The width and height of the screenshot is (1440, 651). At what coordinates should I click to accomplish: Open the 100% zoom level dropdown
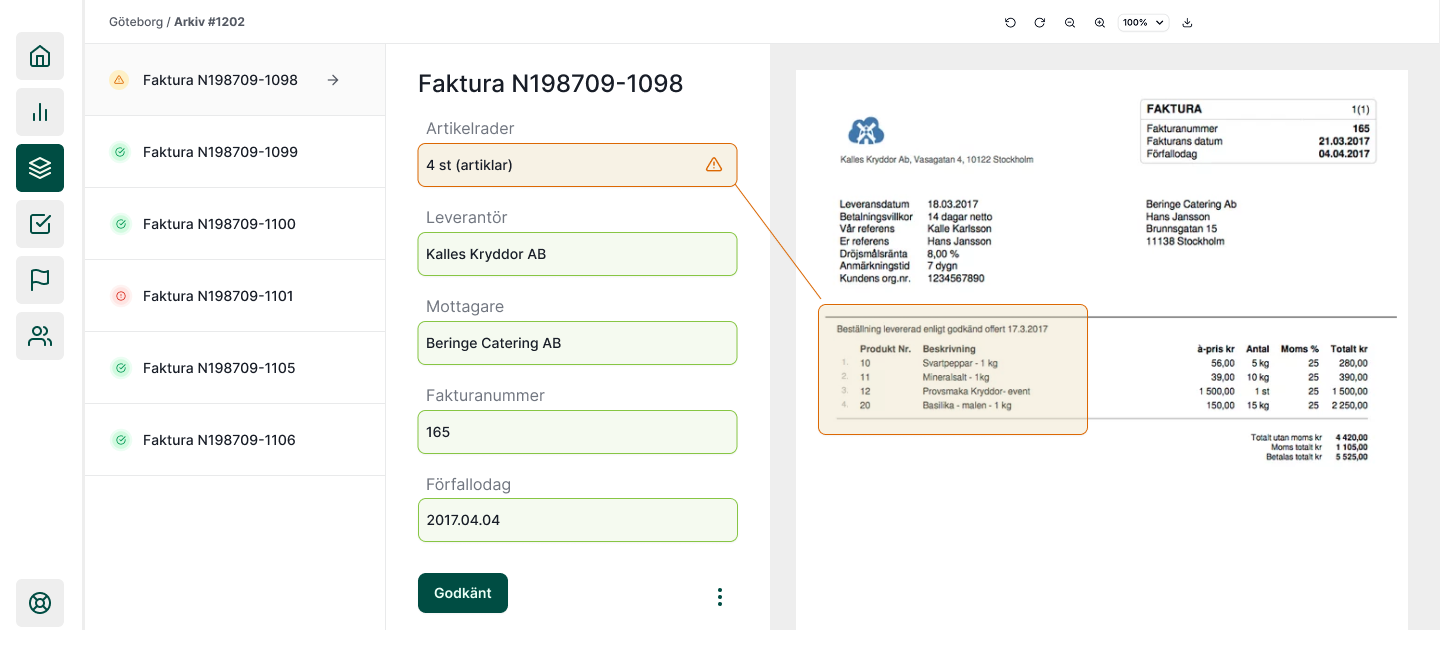click(1143, 22)
